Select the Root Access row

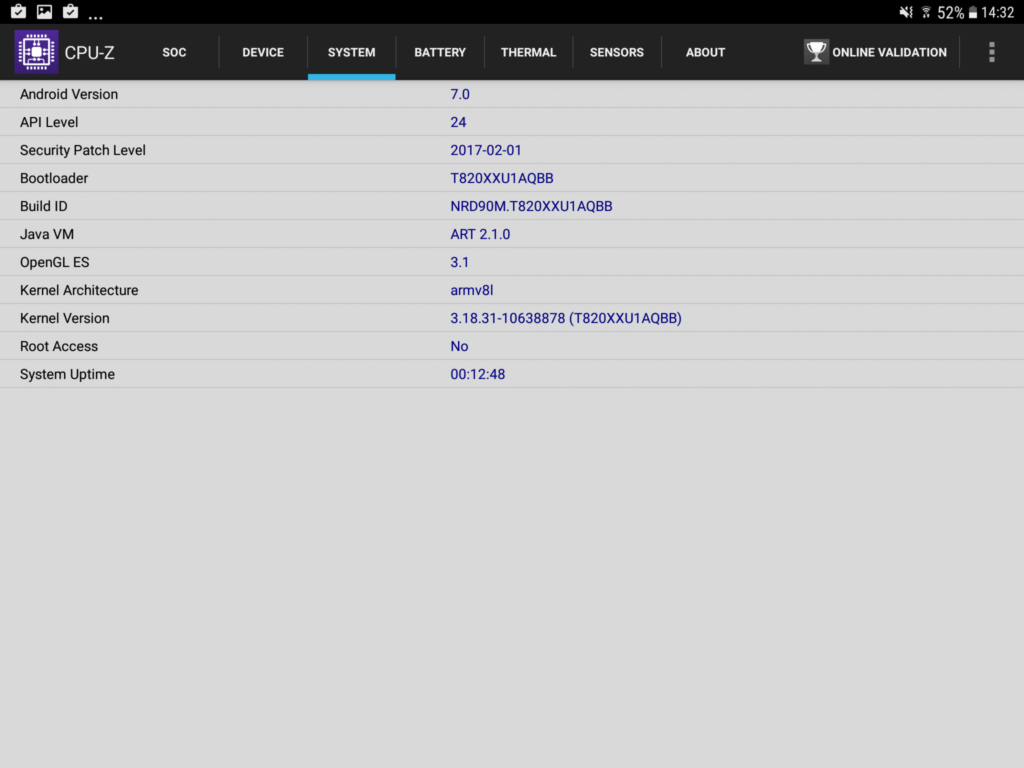(512, 346)
